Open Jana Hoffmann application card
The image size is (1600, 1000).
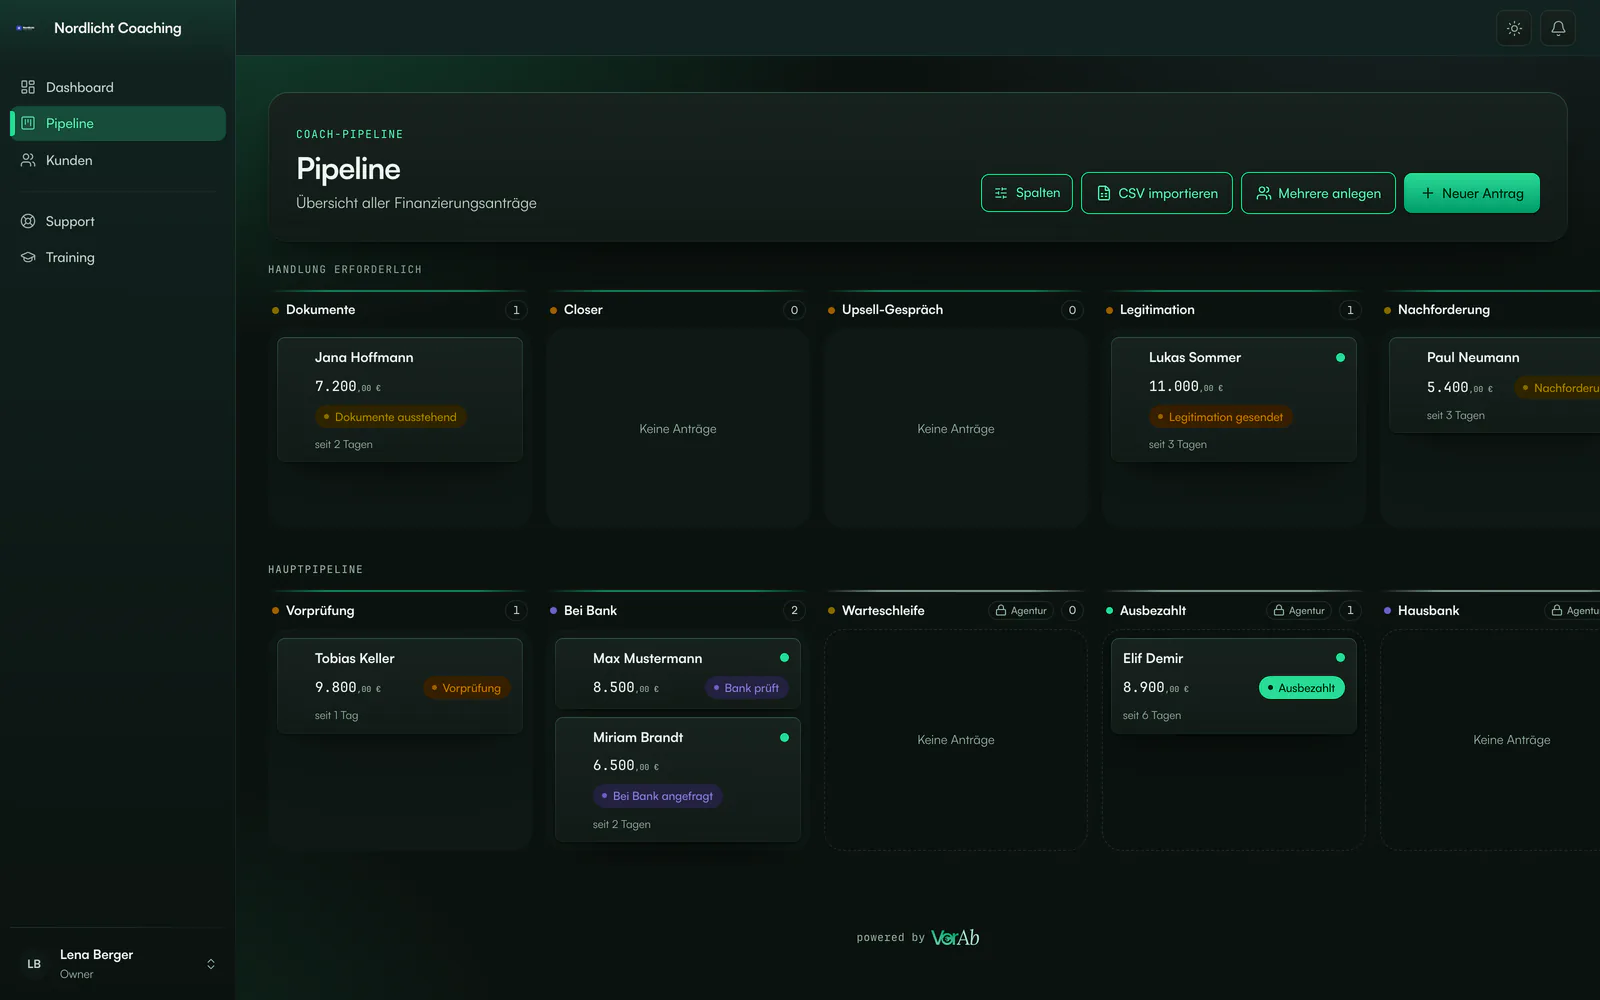click(400, 399)
